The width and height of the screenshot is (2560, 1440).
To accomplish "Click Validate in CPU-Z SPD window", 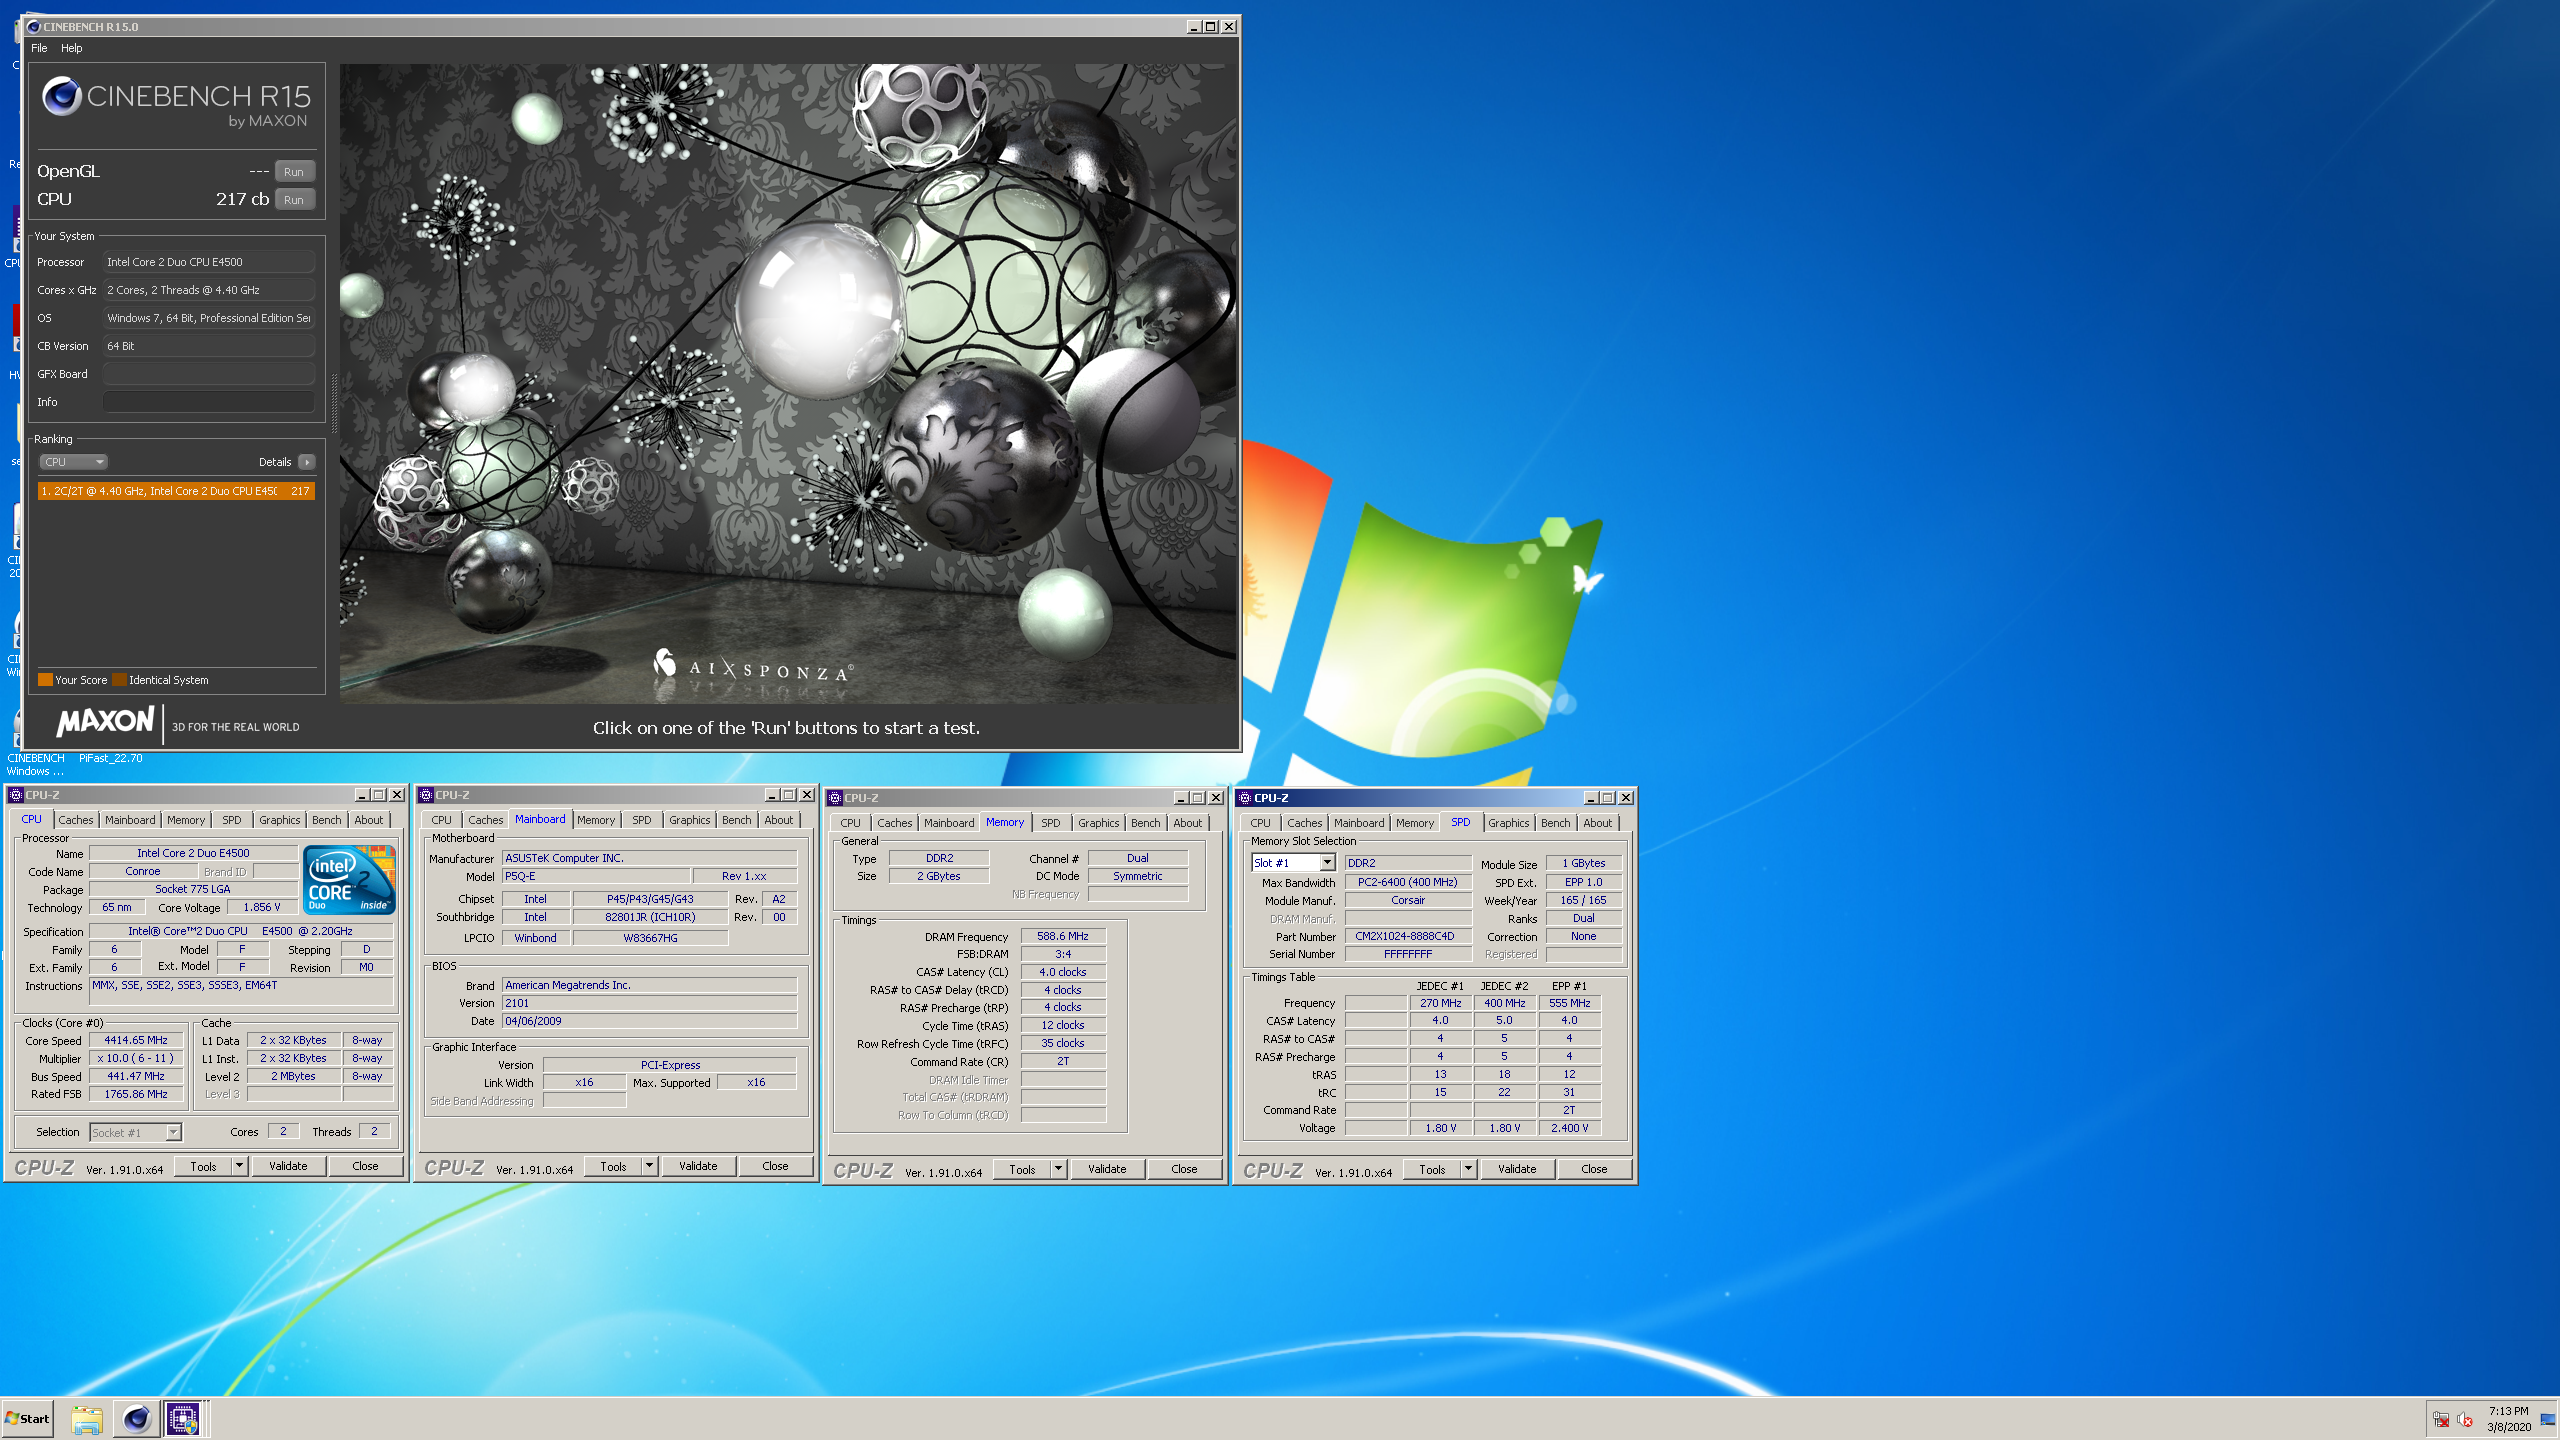I will pos(1517,1169).
